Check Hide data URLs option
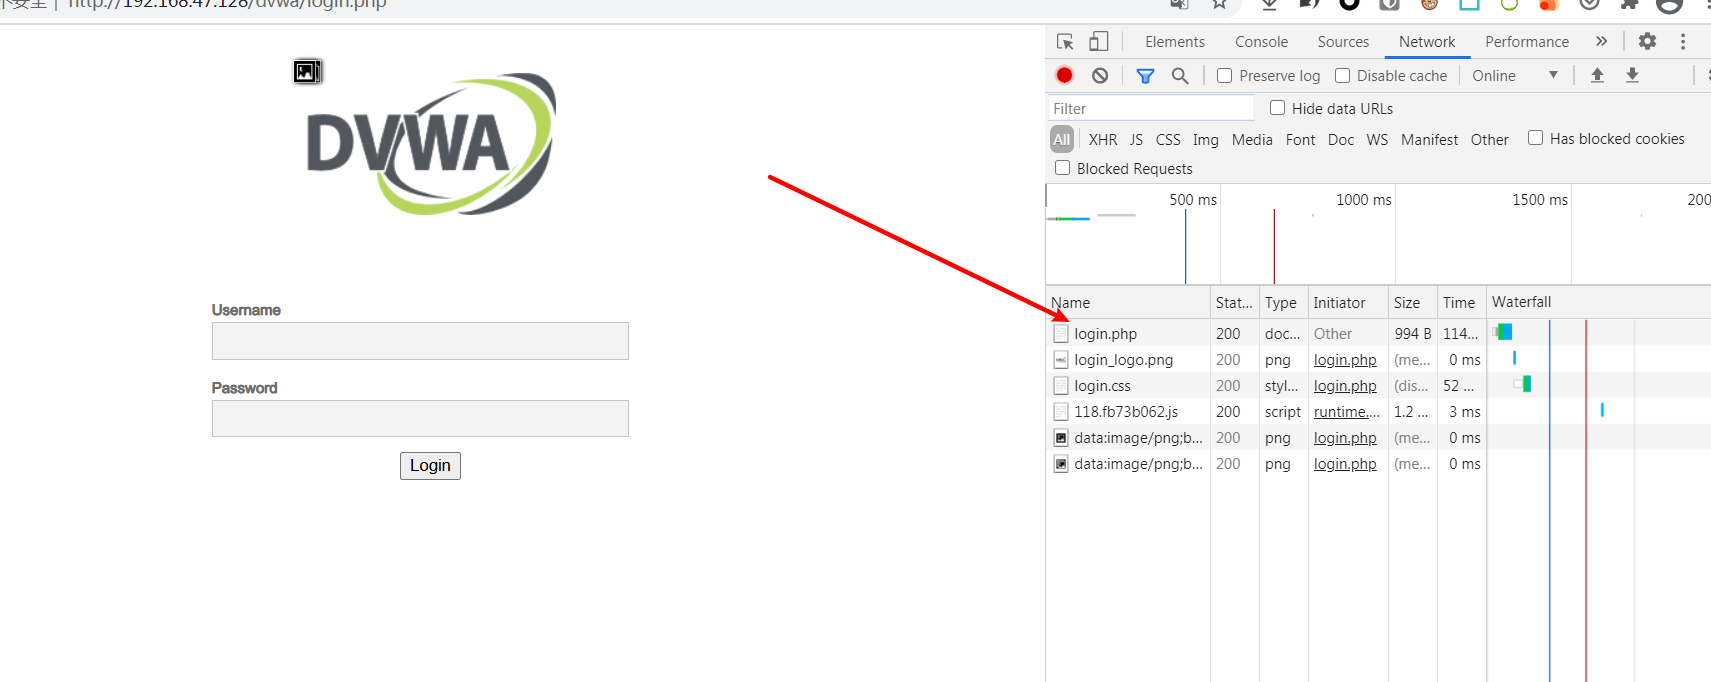This screenshot has width=1711, height=682. 1277,108
